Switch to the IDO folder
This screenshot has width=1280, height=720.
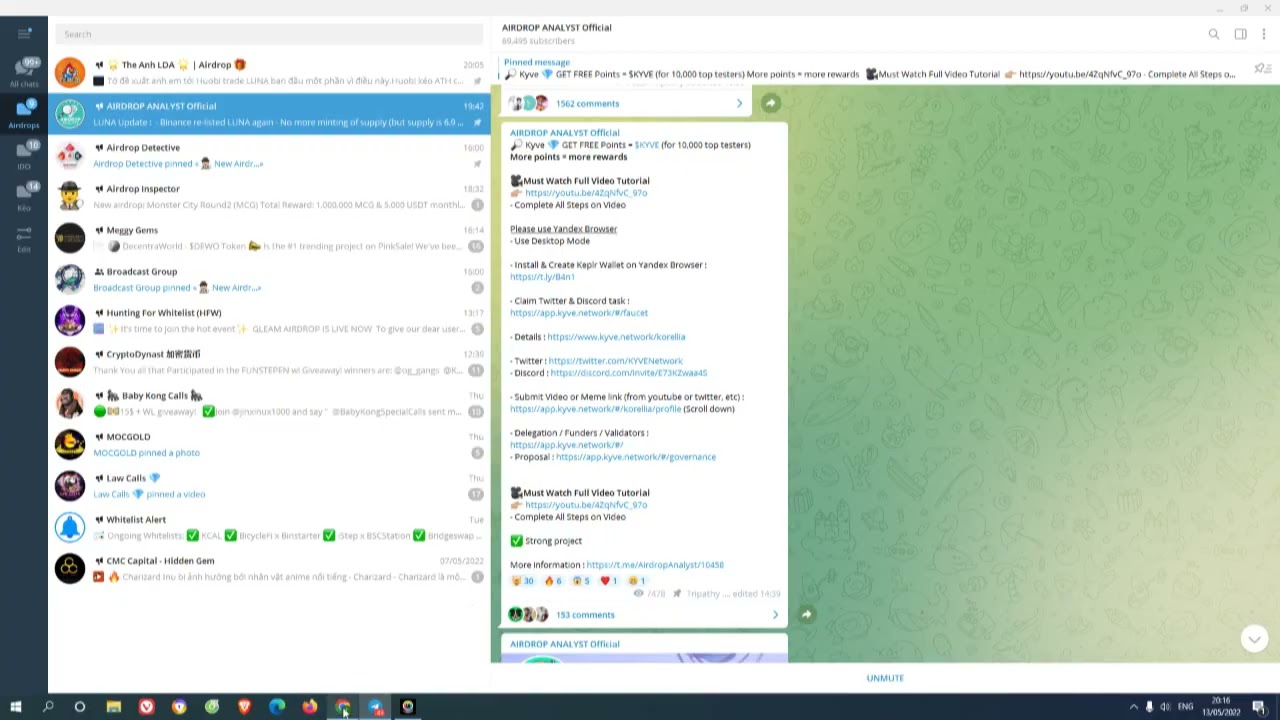click(24, 155)
